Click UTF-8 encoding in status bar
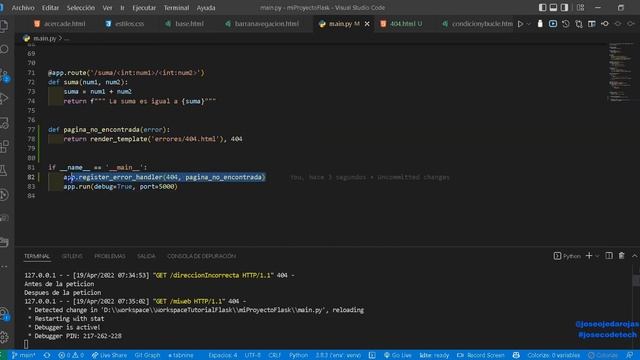Image resolution: width=640 pixels, height=360 pixels. point(253,355)
